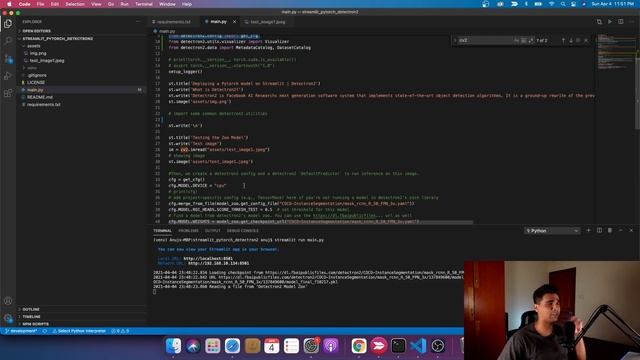Click errors and warnings count in status bar
This screenshot has width=640, height=360.
[x=120, y=331]
